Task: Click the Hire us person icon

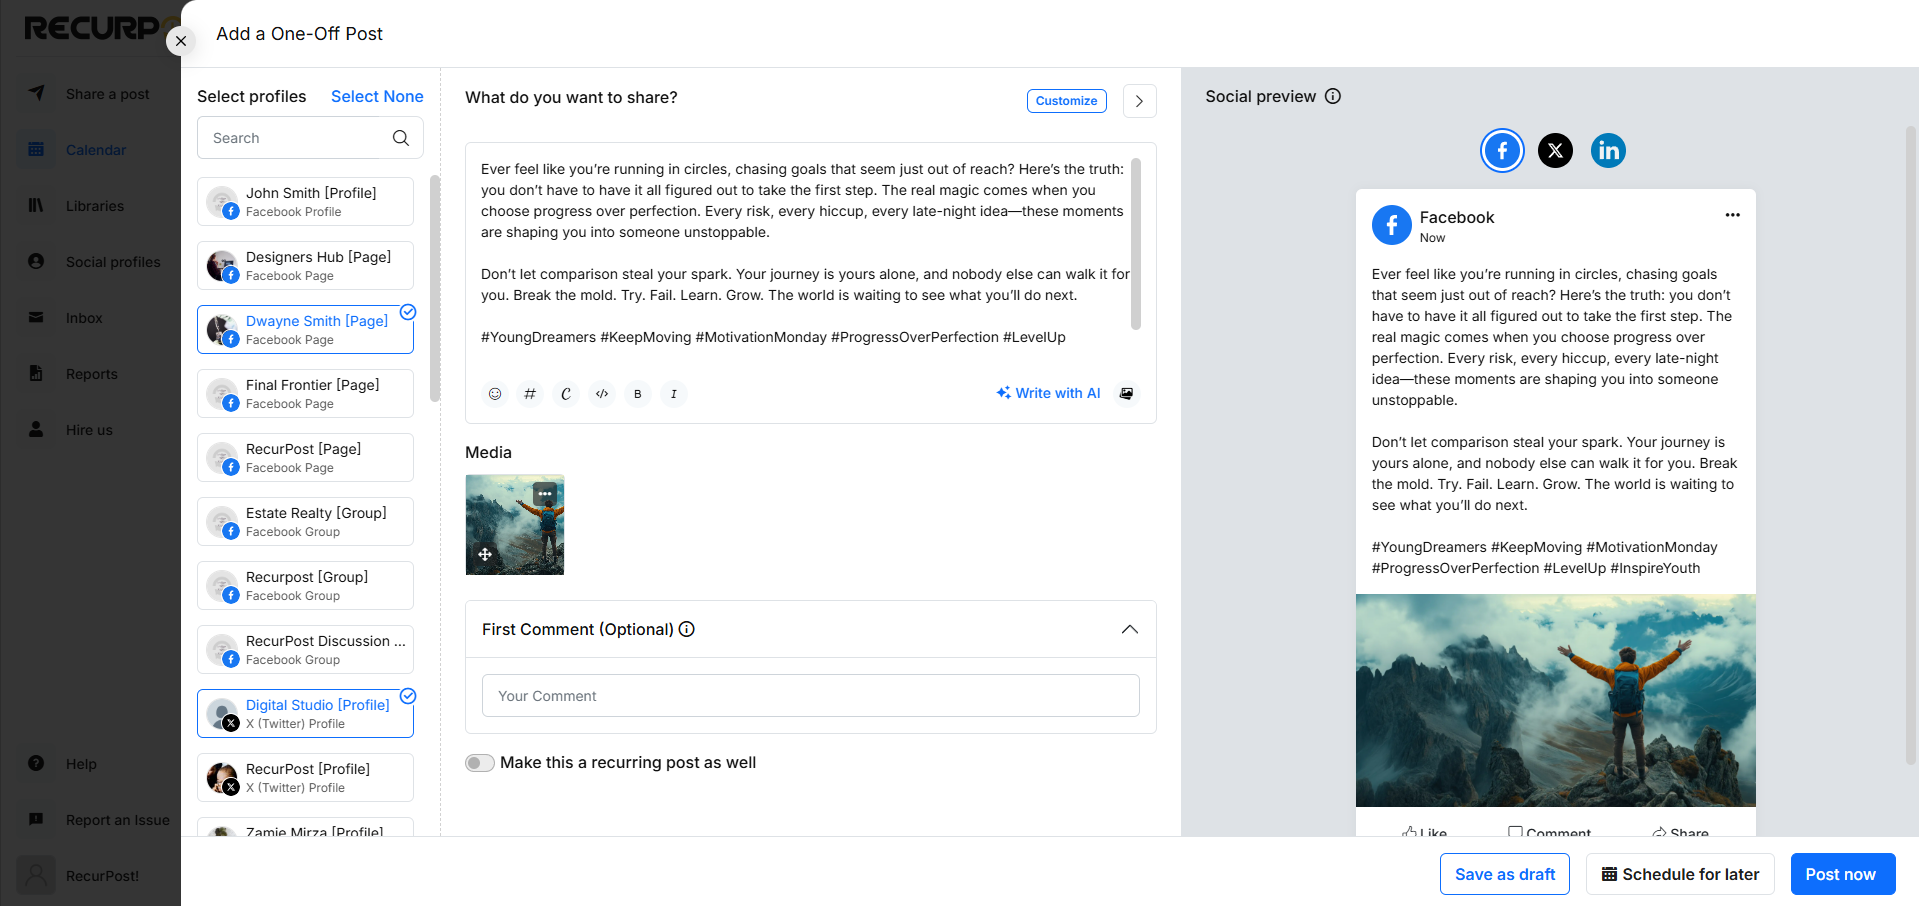Action: (36, 429)
